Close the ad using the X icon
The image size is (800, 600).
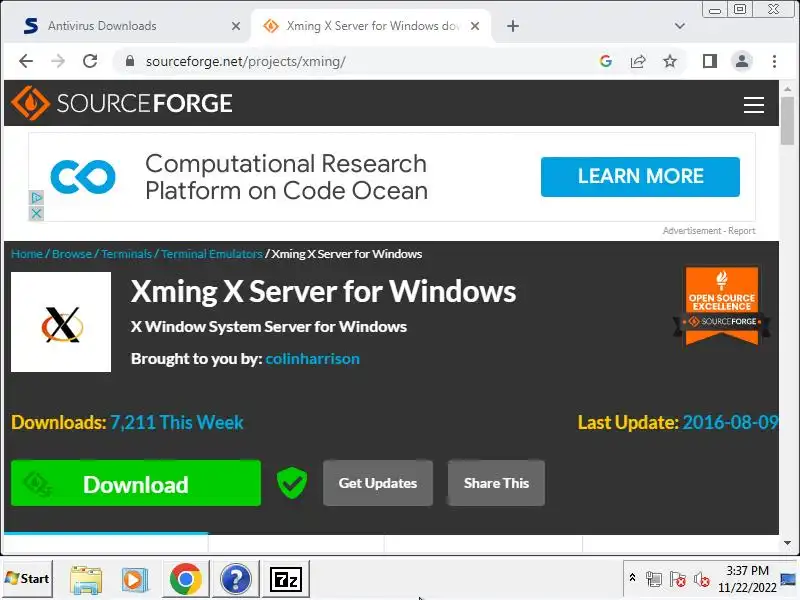[36, 213]
